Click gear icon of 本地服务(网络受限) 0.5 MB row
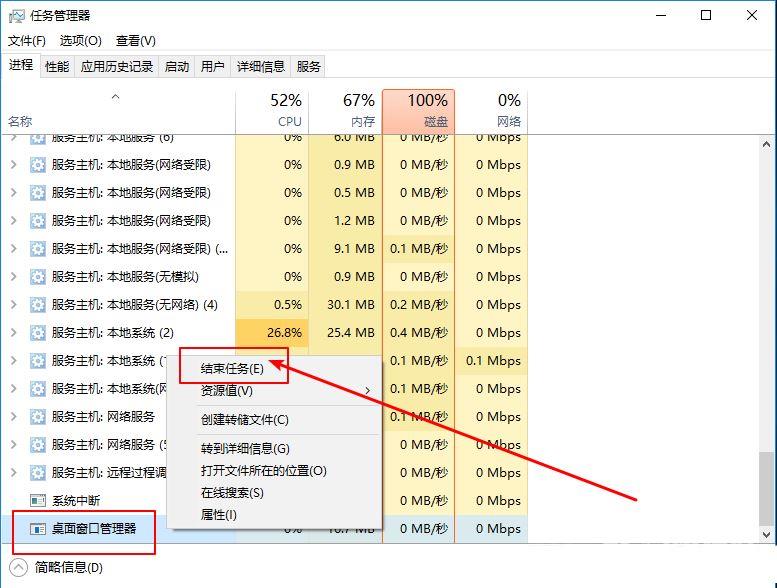Screen dimensions: 777x588 tap(38, 193)
